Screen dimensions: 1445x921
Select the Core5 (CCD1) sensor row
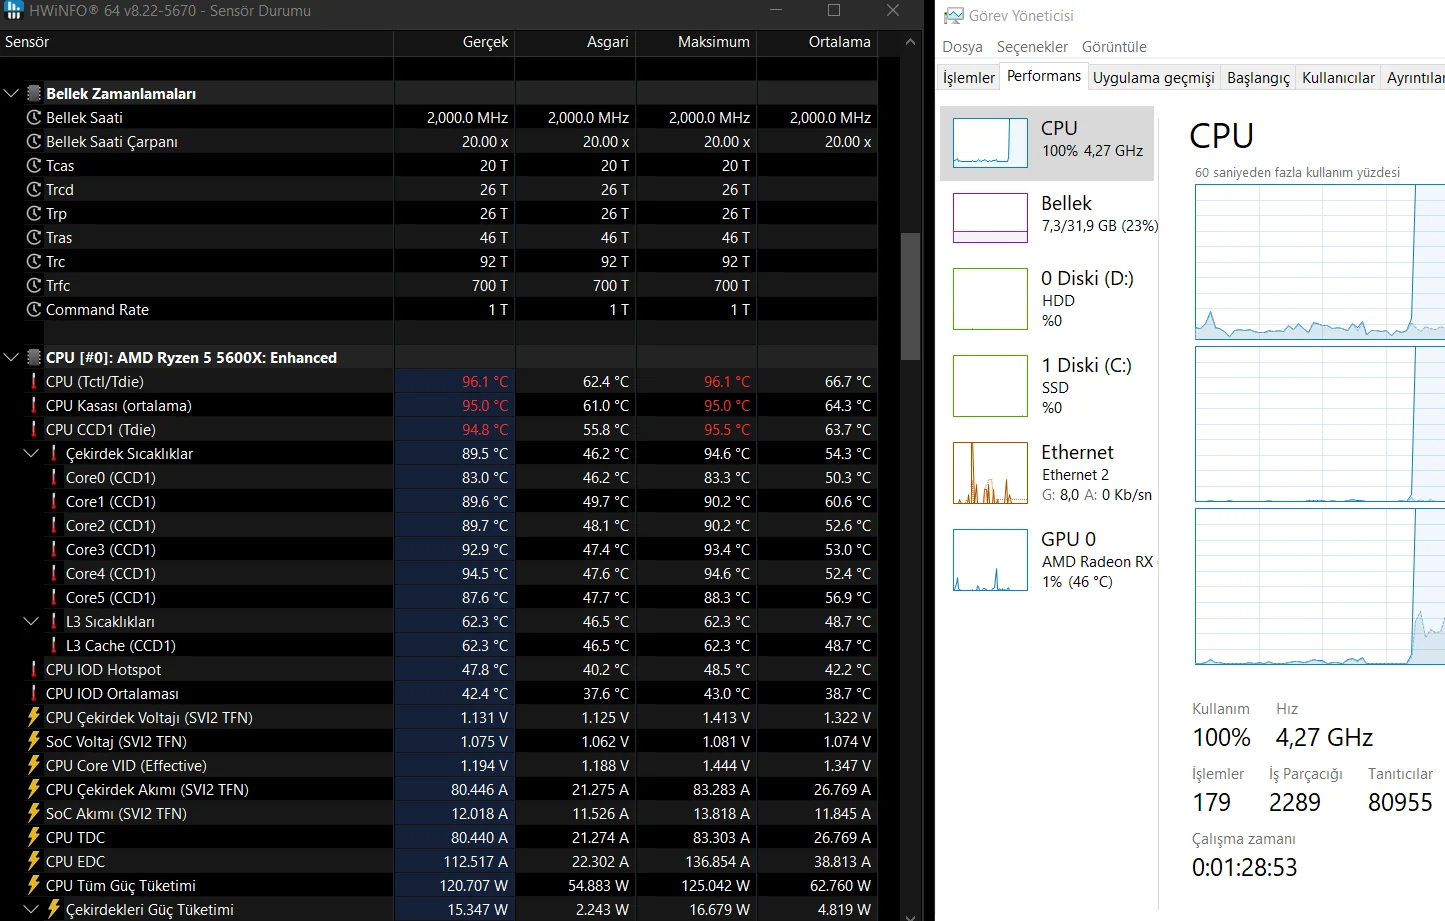click(439, 598)
